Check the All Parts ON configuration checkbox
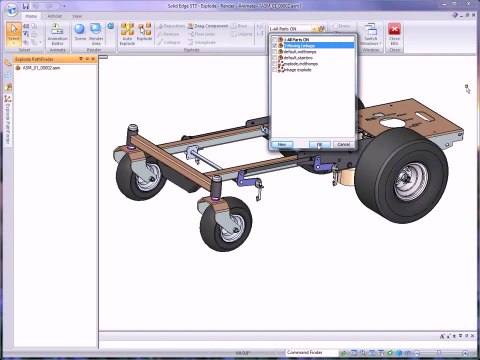The image size is (480, 360). click(275, 39)
